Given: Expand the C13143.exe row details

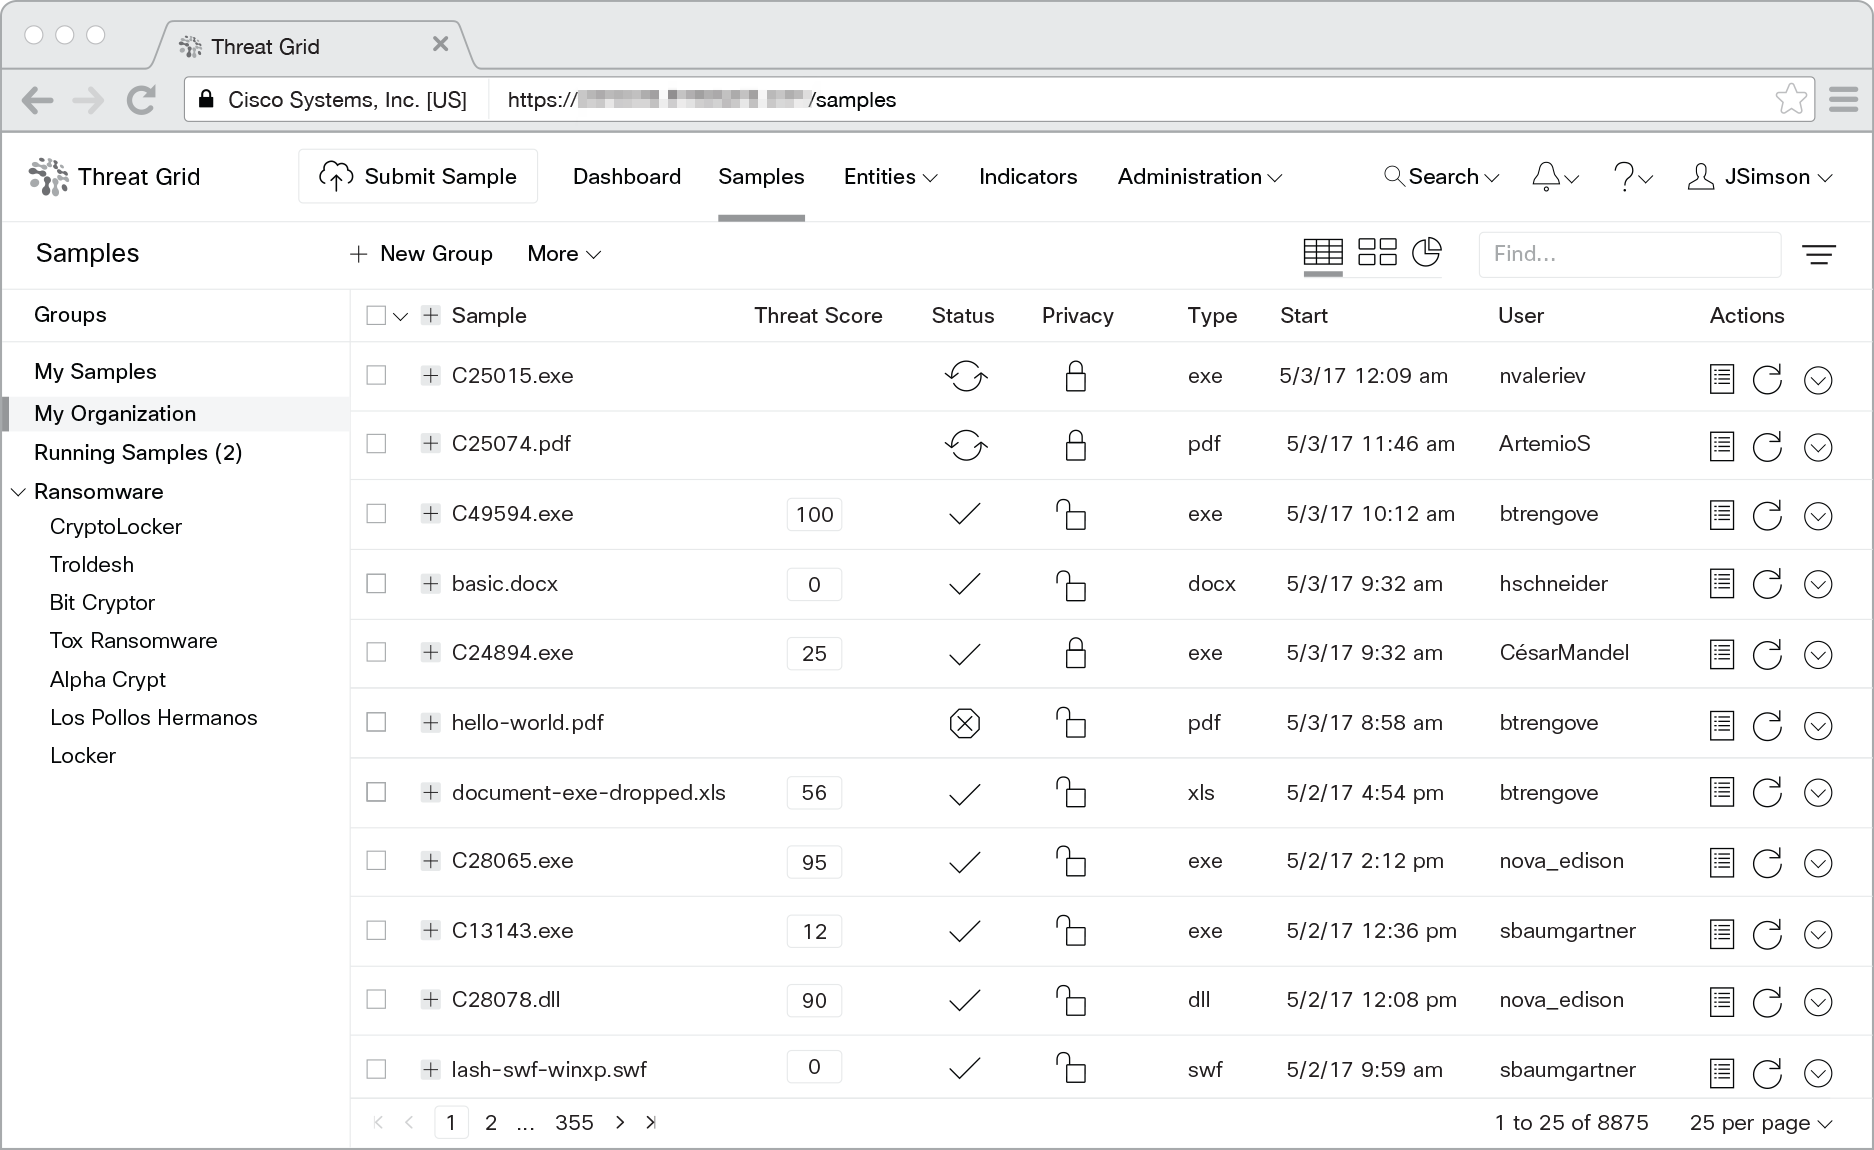Looking at the screenshot, I should [x=430, y=930].
